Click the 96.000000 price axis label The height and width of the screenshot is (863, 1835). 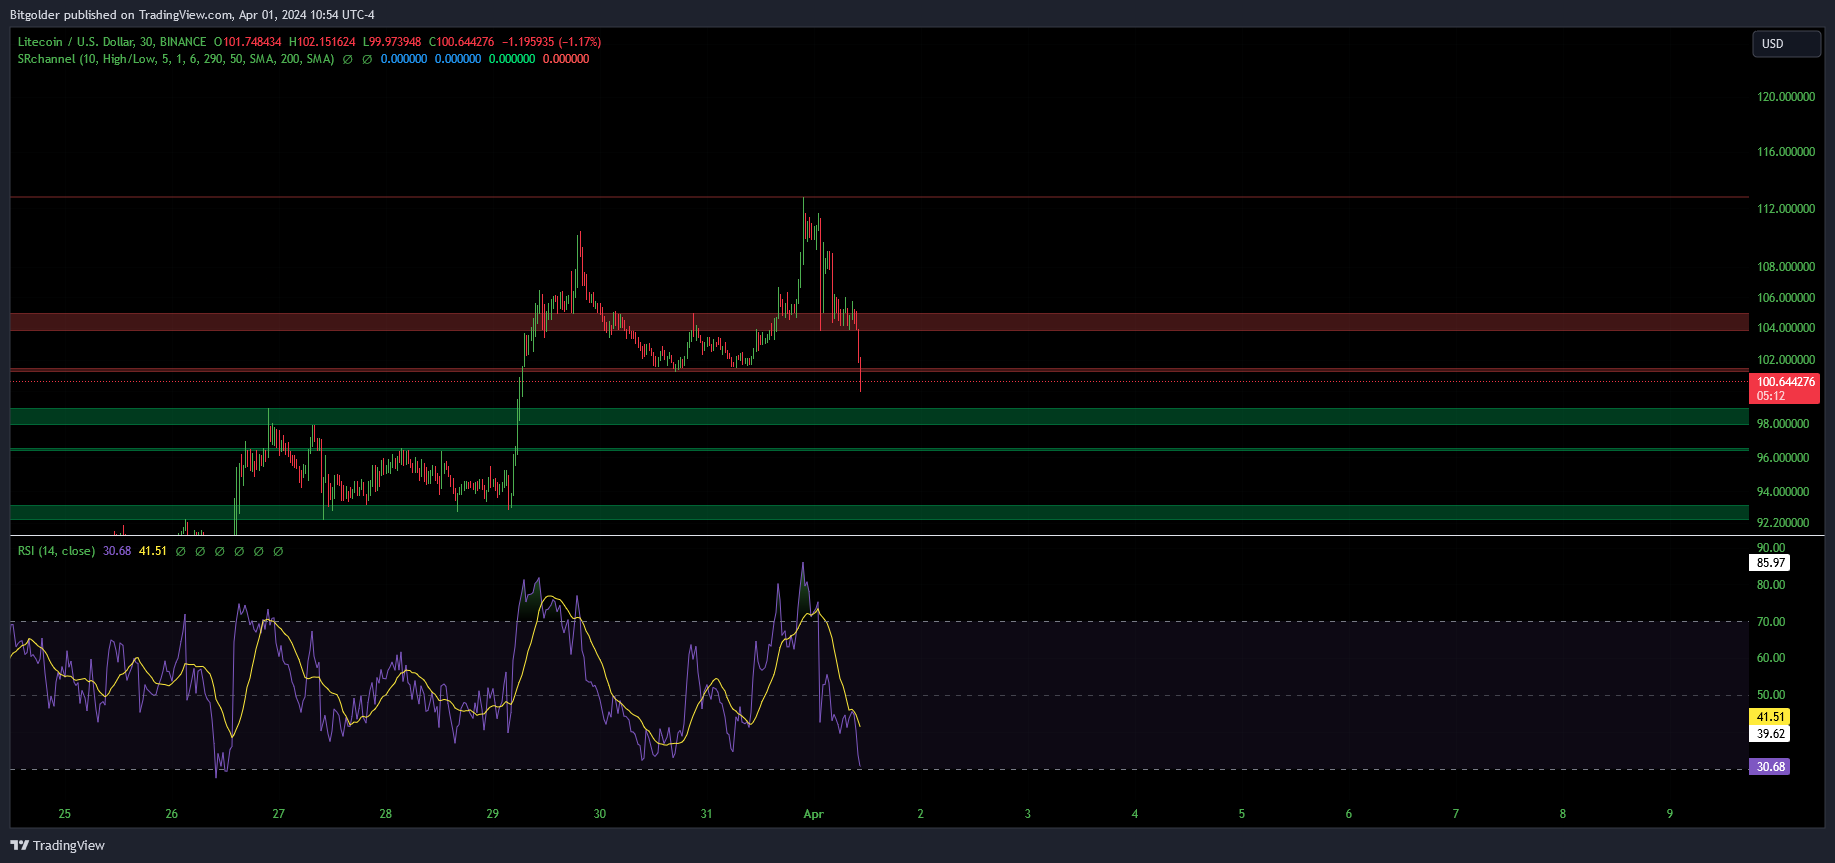[1783, 458]
